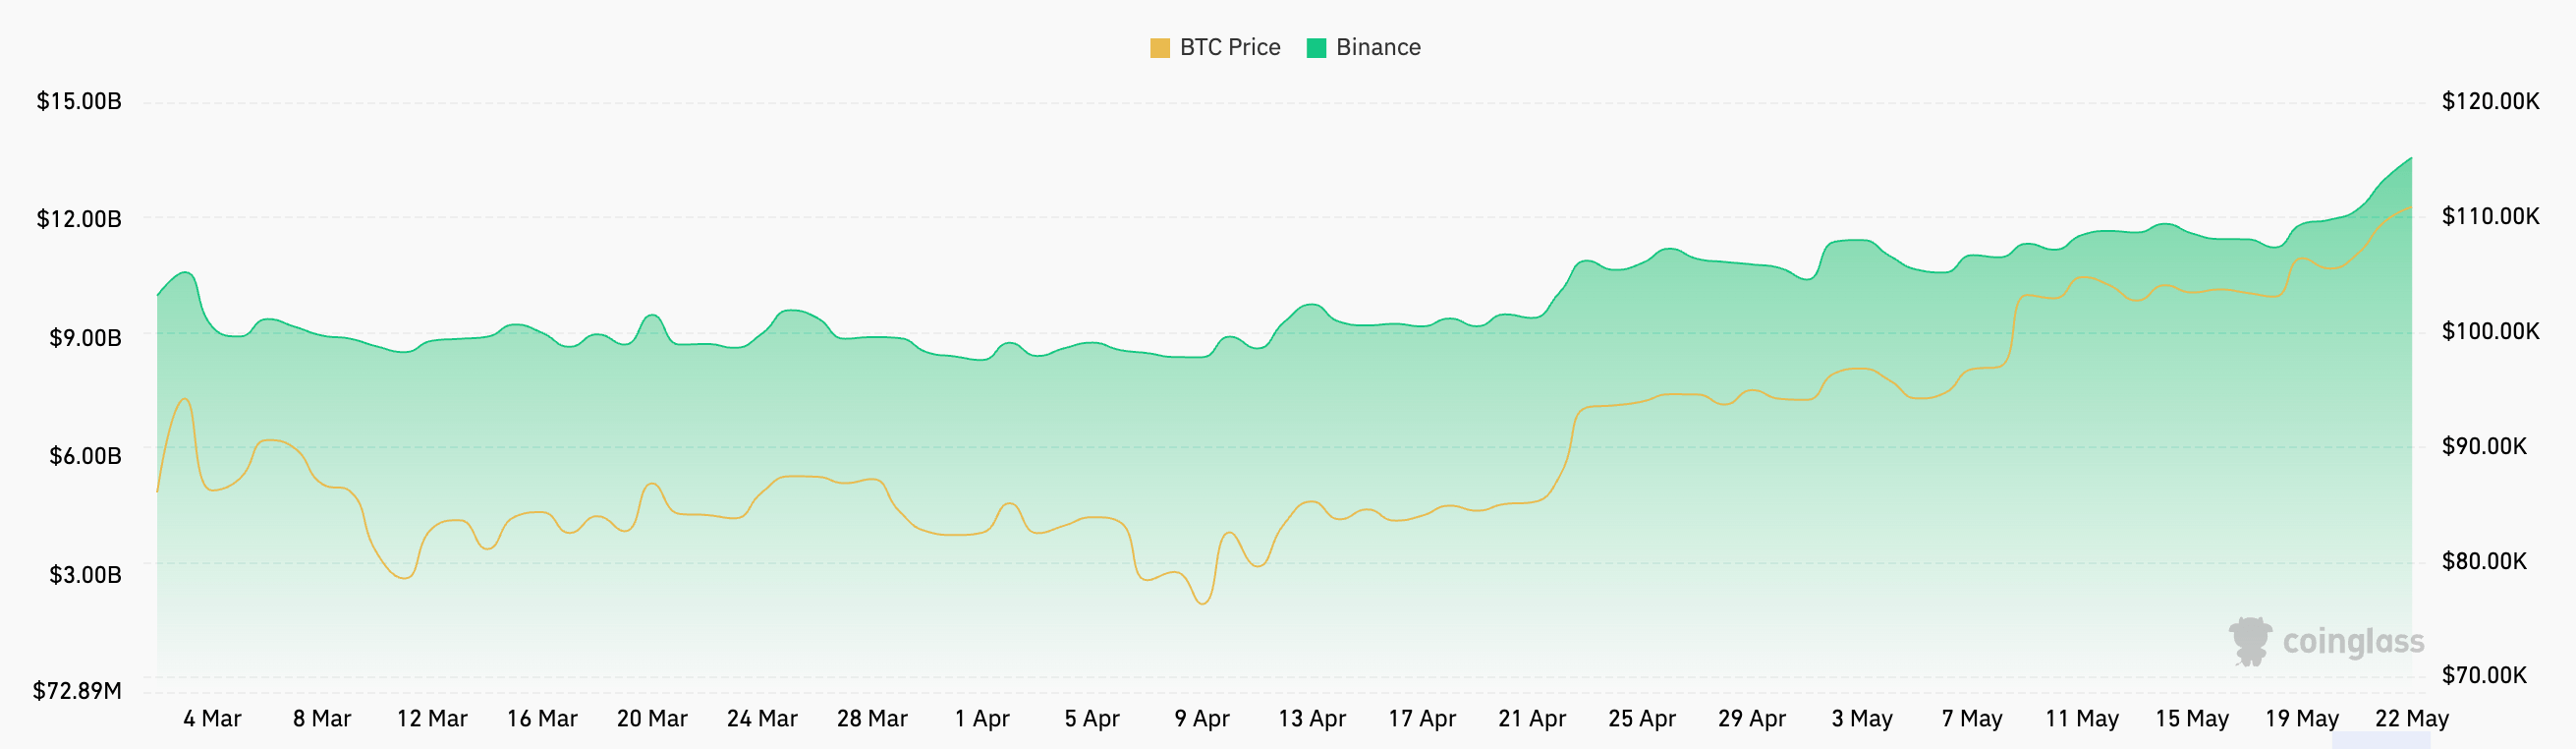Select the 22 May date marker
The width and height of the screenshot is (2576, 749).
[x=2411, y=718]
